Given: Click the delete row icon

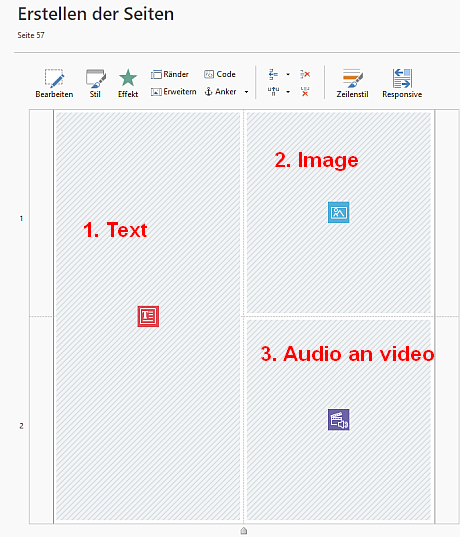Looking at the screenshot, I should click(x=305, y=74).
